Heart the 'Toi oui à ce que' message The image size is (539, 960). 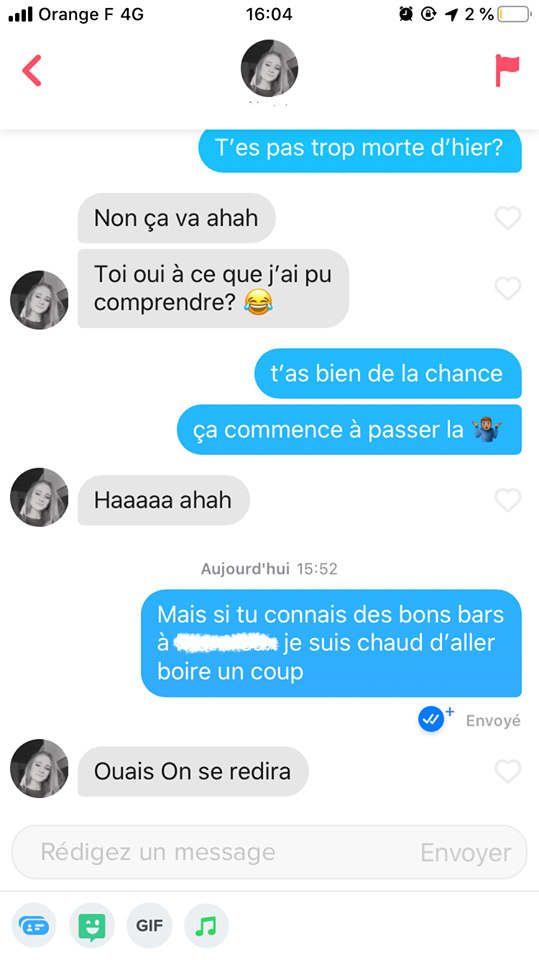(508, 288)
